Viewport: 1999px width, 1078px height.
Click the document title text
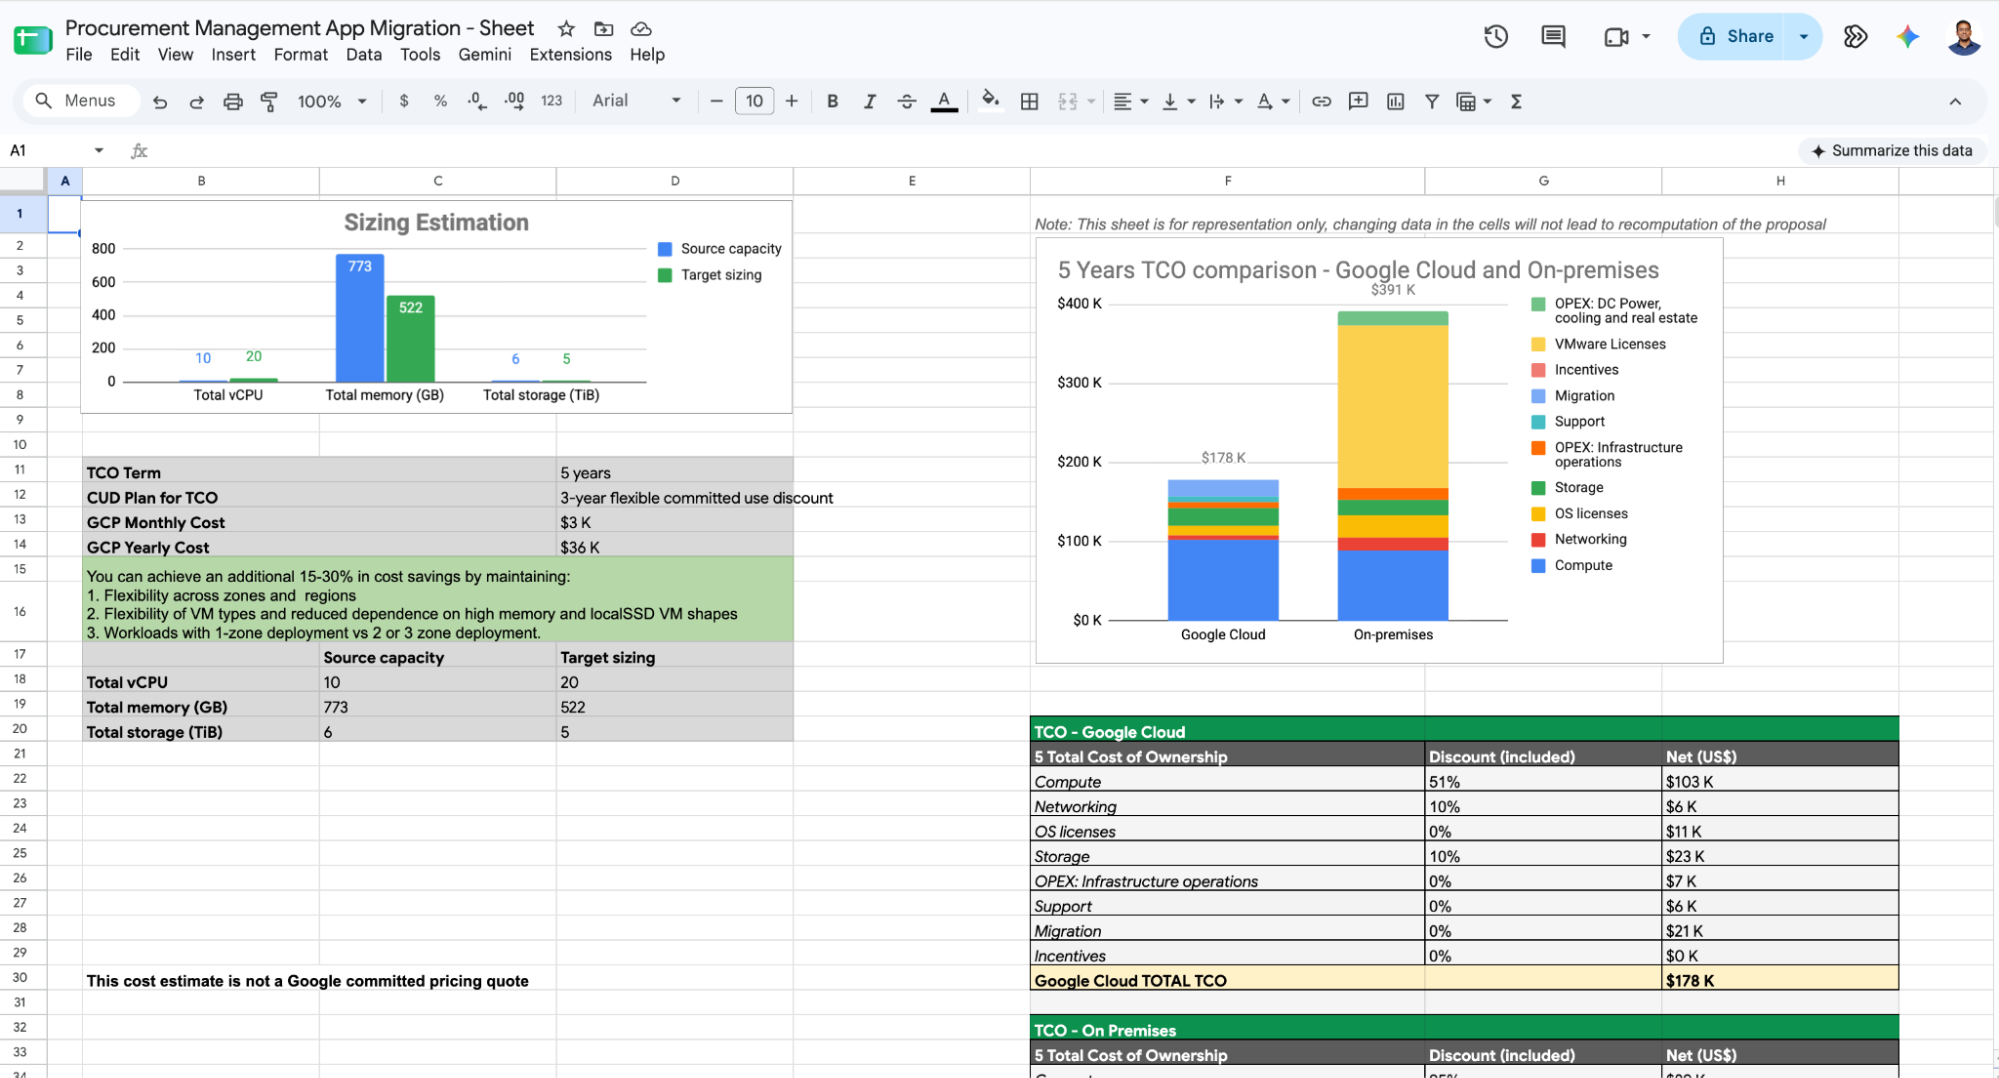(300, 28)
